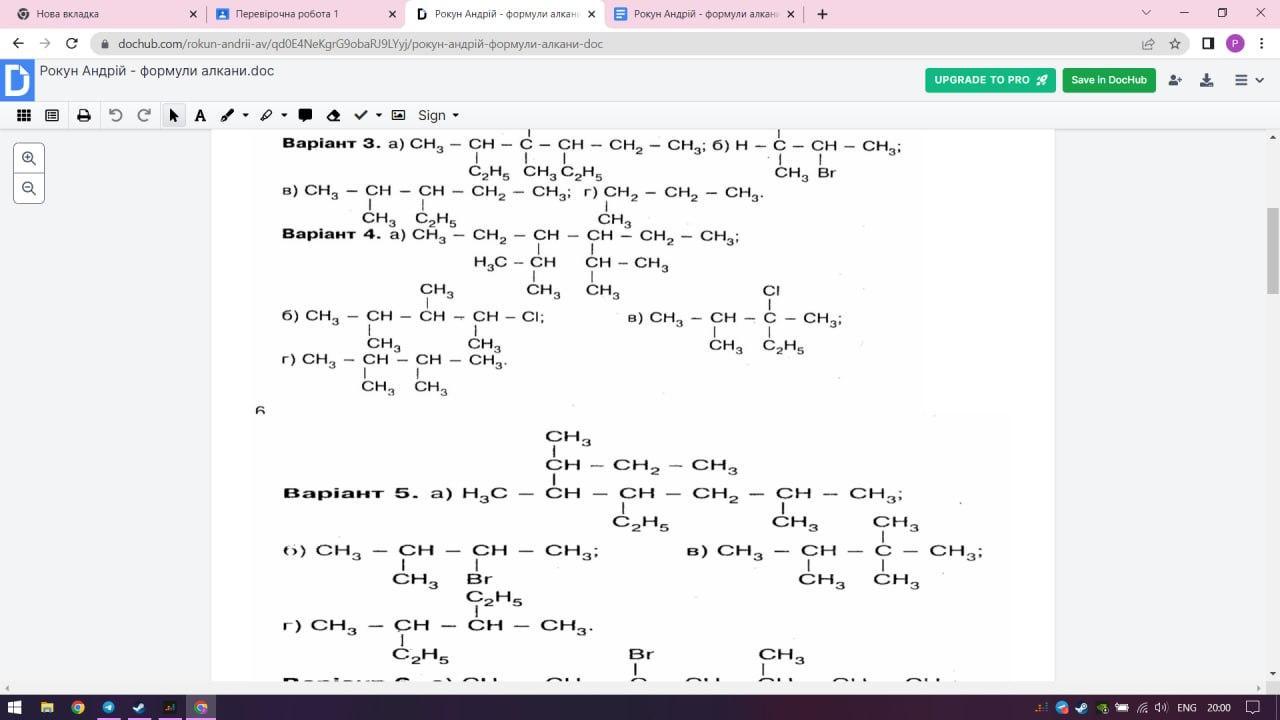Undo the last action
The image size is (1280, 720).
click(x=115, y=115)
